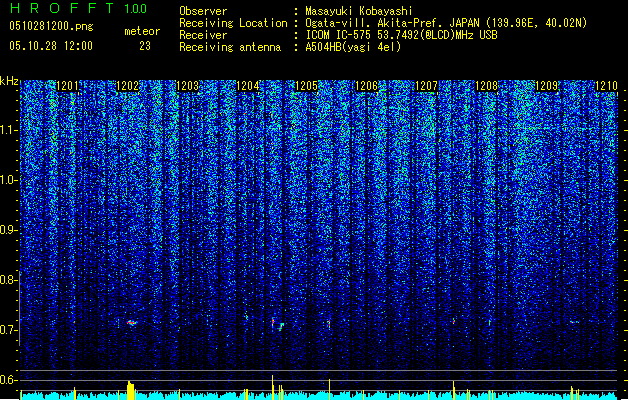The width and height of the screenshot is (629, 400).
Task: Click the kHz axis unit label
Action: pyautogui.click(x=9, y=81)
